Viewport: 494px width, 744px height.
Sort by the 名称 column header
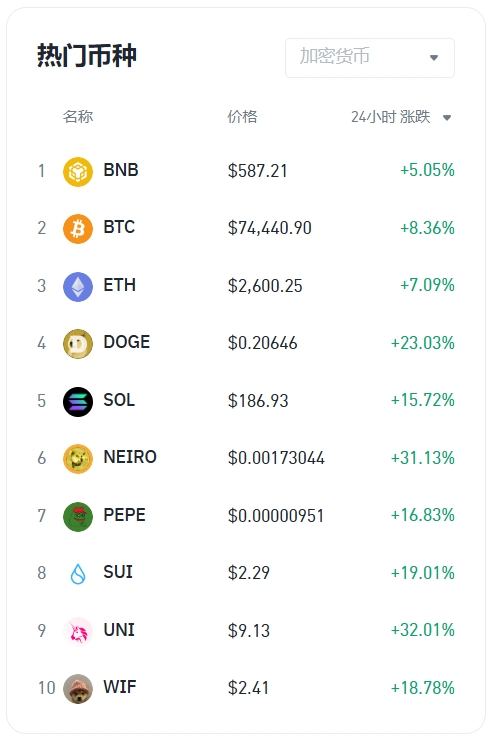(78, 116)
